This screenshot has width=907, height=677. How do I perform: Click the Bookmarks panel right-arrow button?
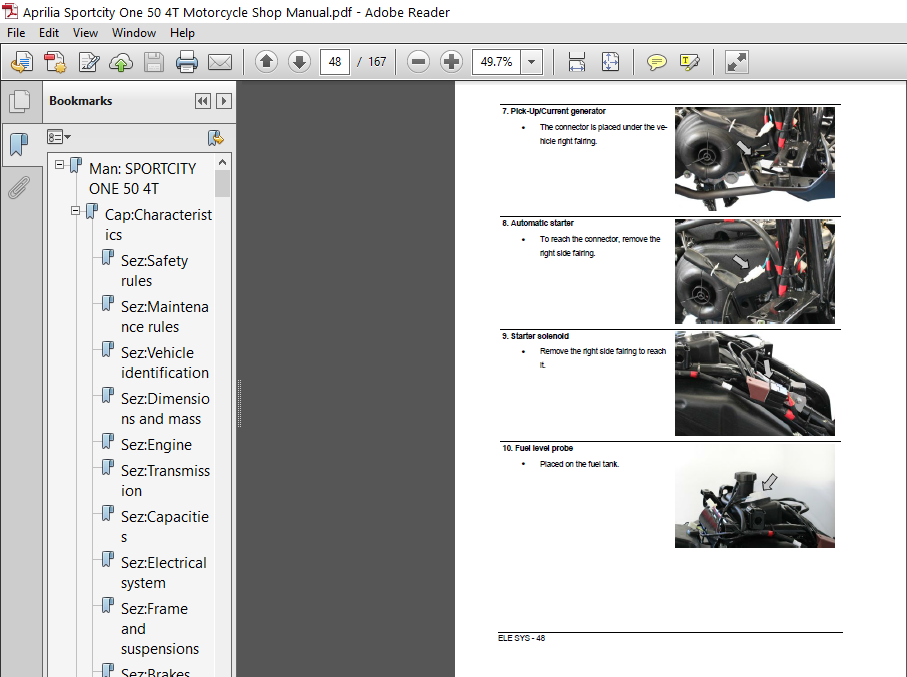pyautogui.click(x=224, y=101)
